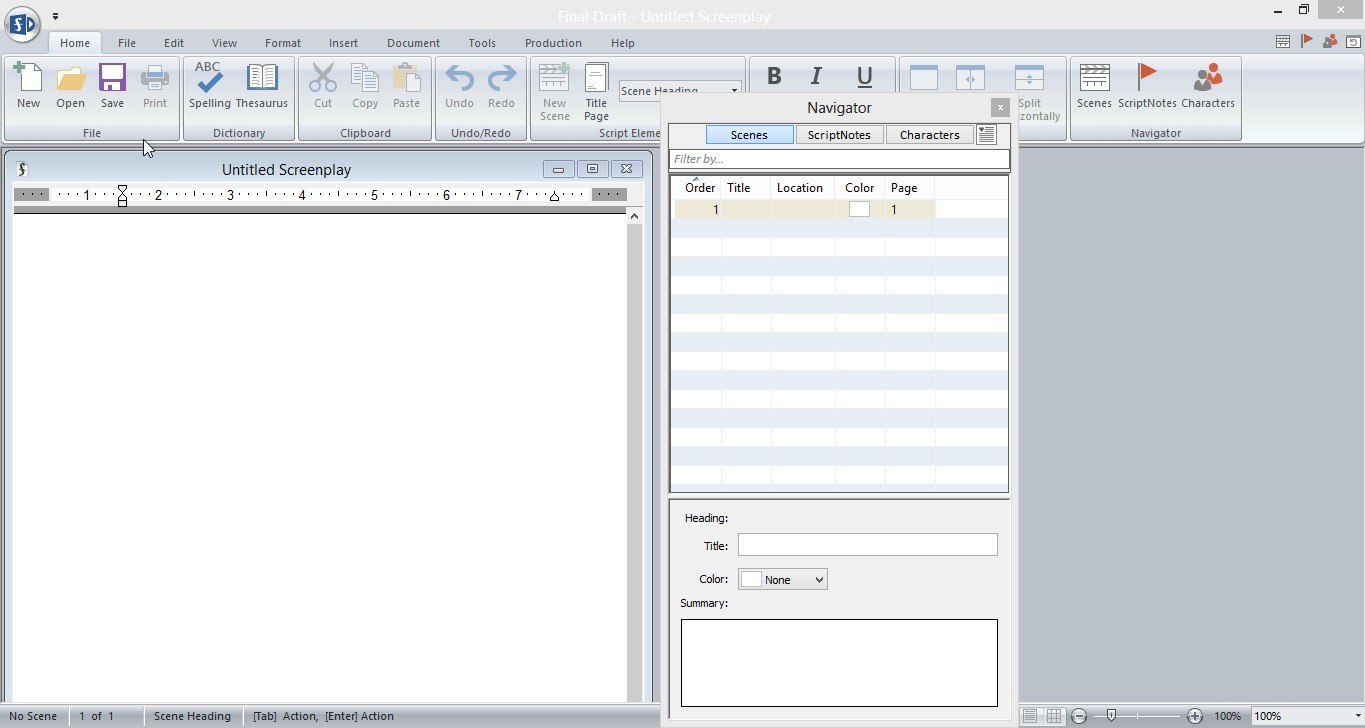
Task: Open the Title Page
Action: (x=596, y=92)
